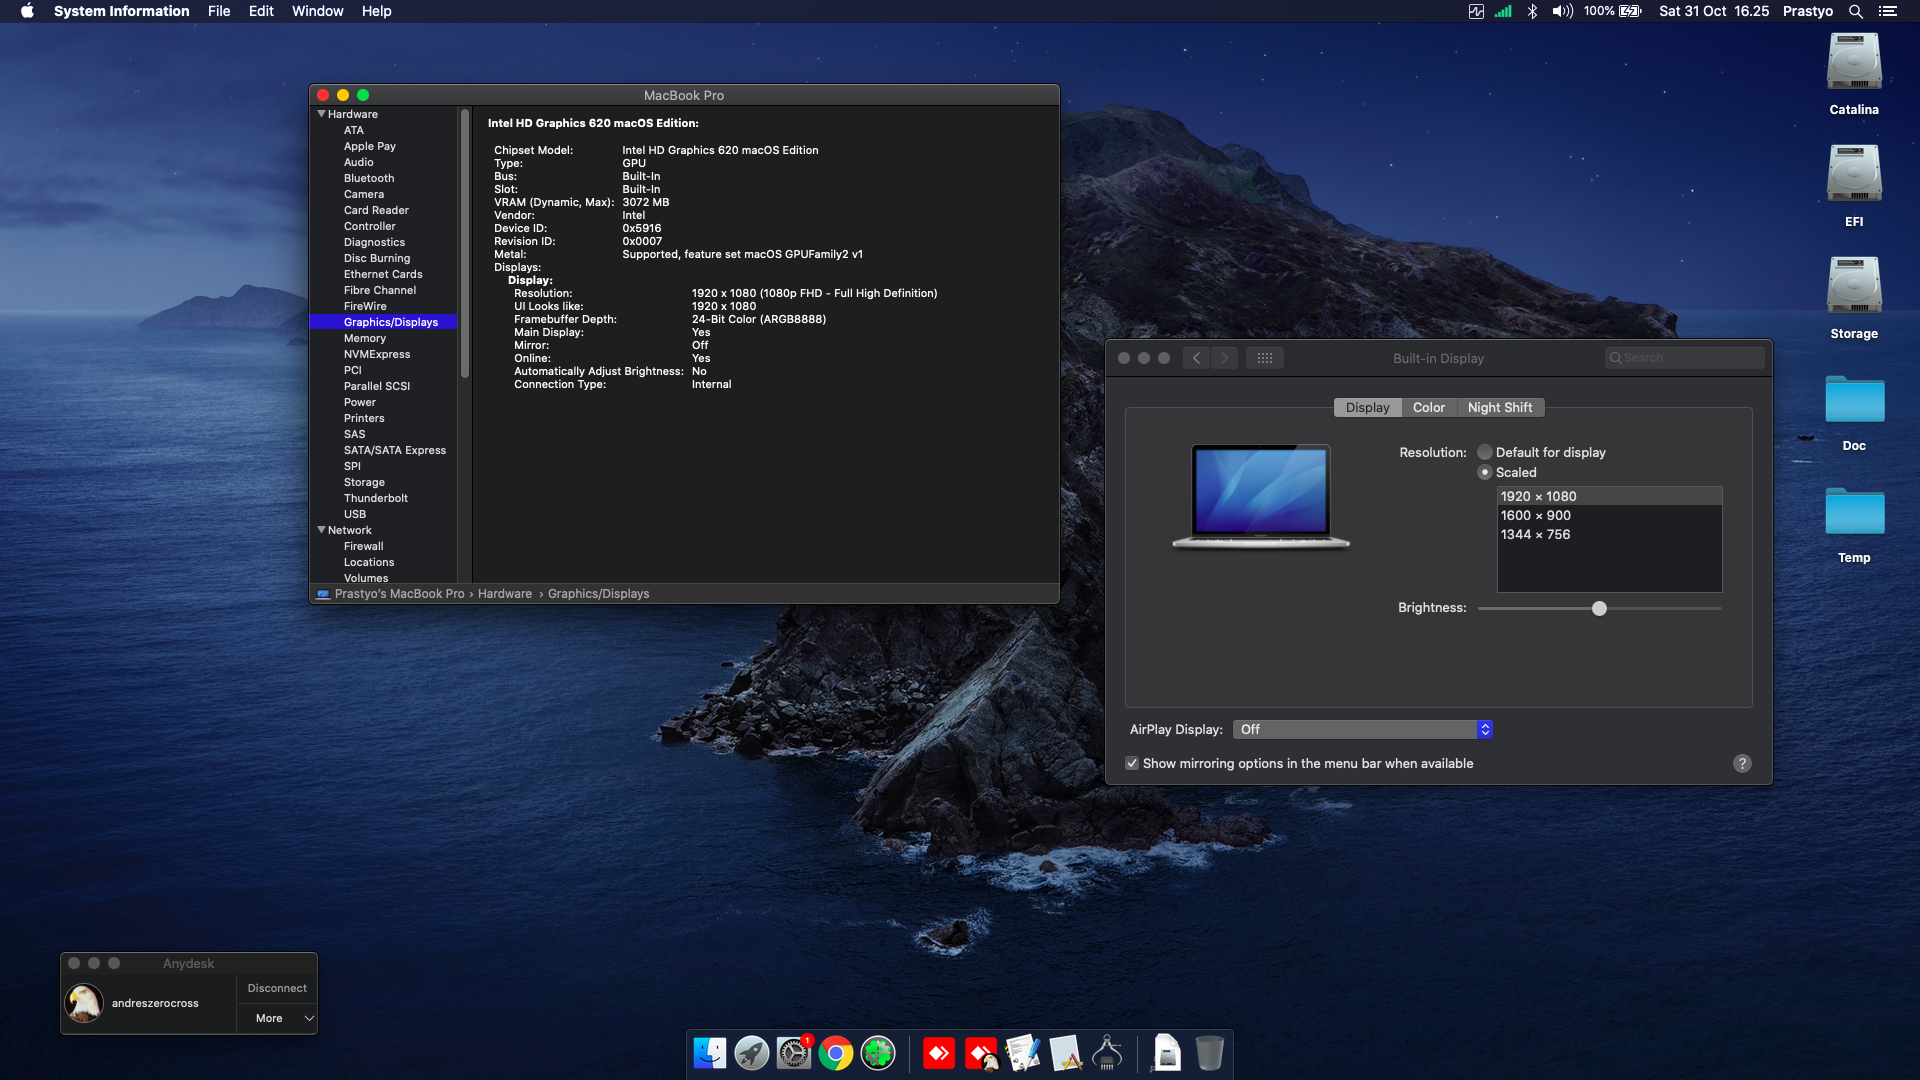Screen dimensions: 1920x1080
Task: Collapse the Network tree section
Action: [x=321, y=530]
